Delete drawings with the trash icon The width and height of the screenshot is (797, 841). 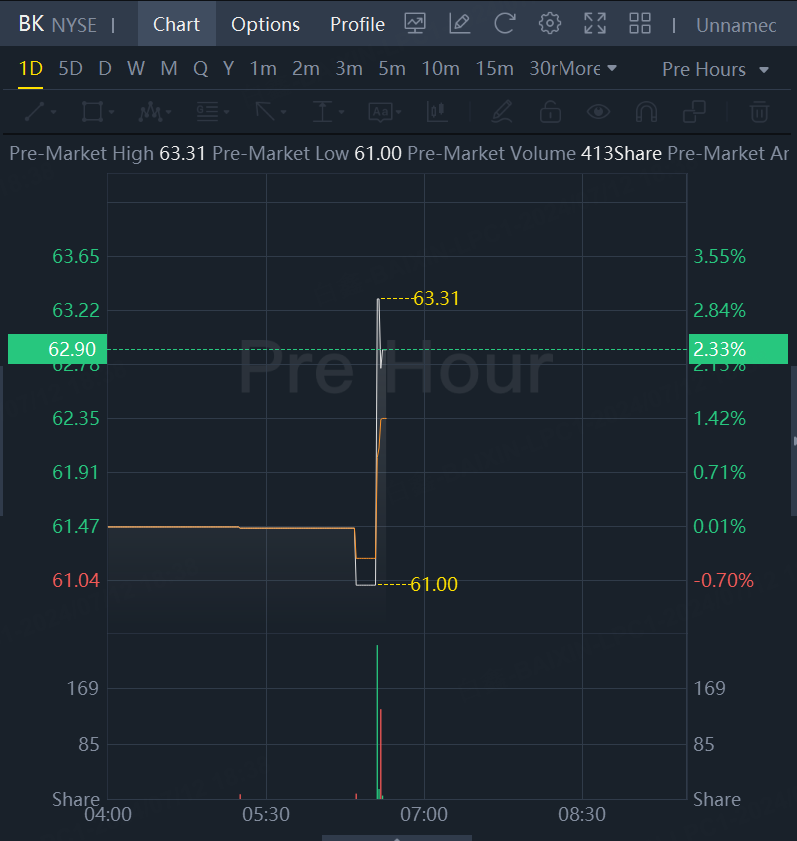click(760, 111)
